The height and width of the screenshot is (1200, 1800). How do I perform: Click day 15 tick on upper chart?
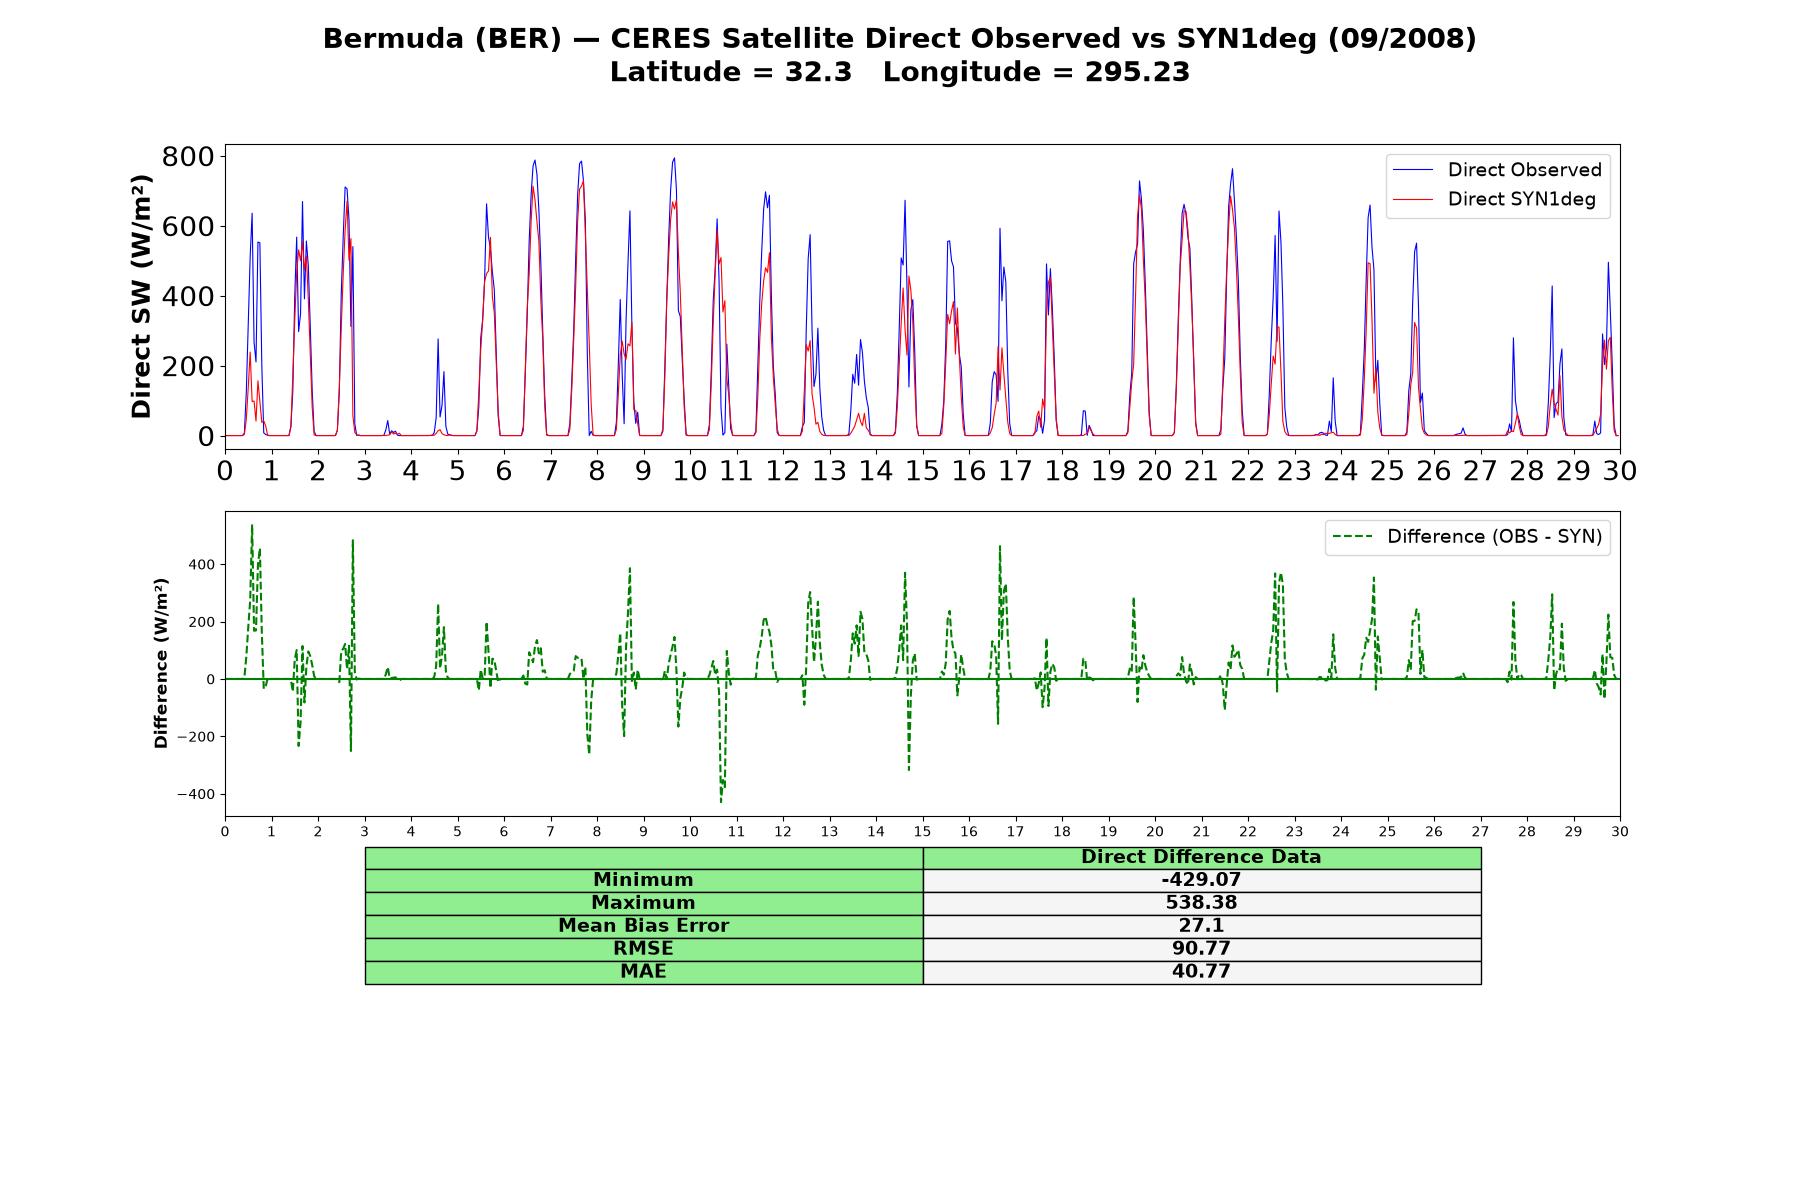pos(922,470)
